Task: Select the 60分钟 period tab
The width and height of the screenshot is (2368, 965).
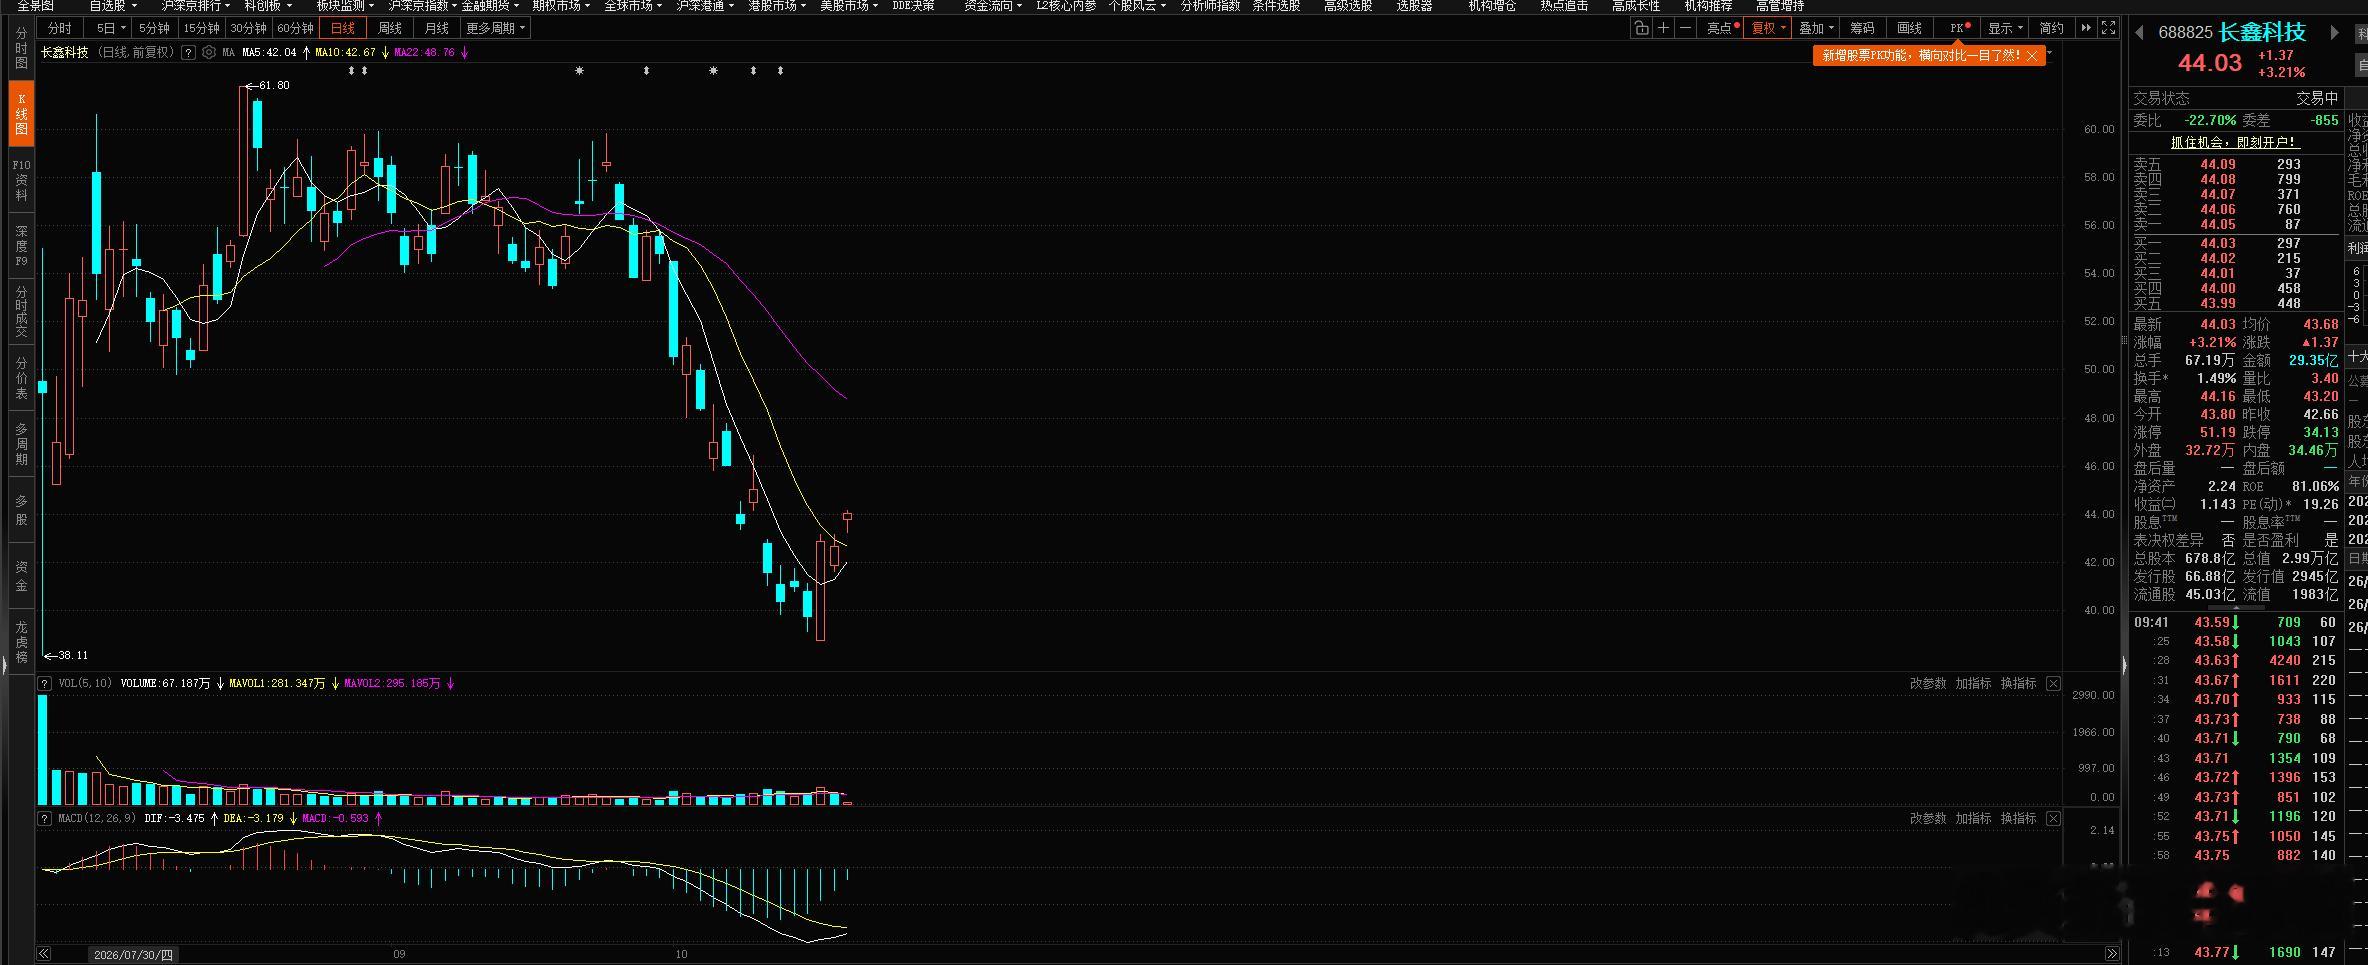Action: point(295,28)
